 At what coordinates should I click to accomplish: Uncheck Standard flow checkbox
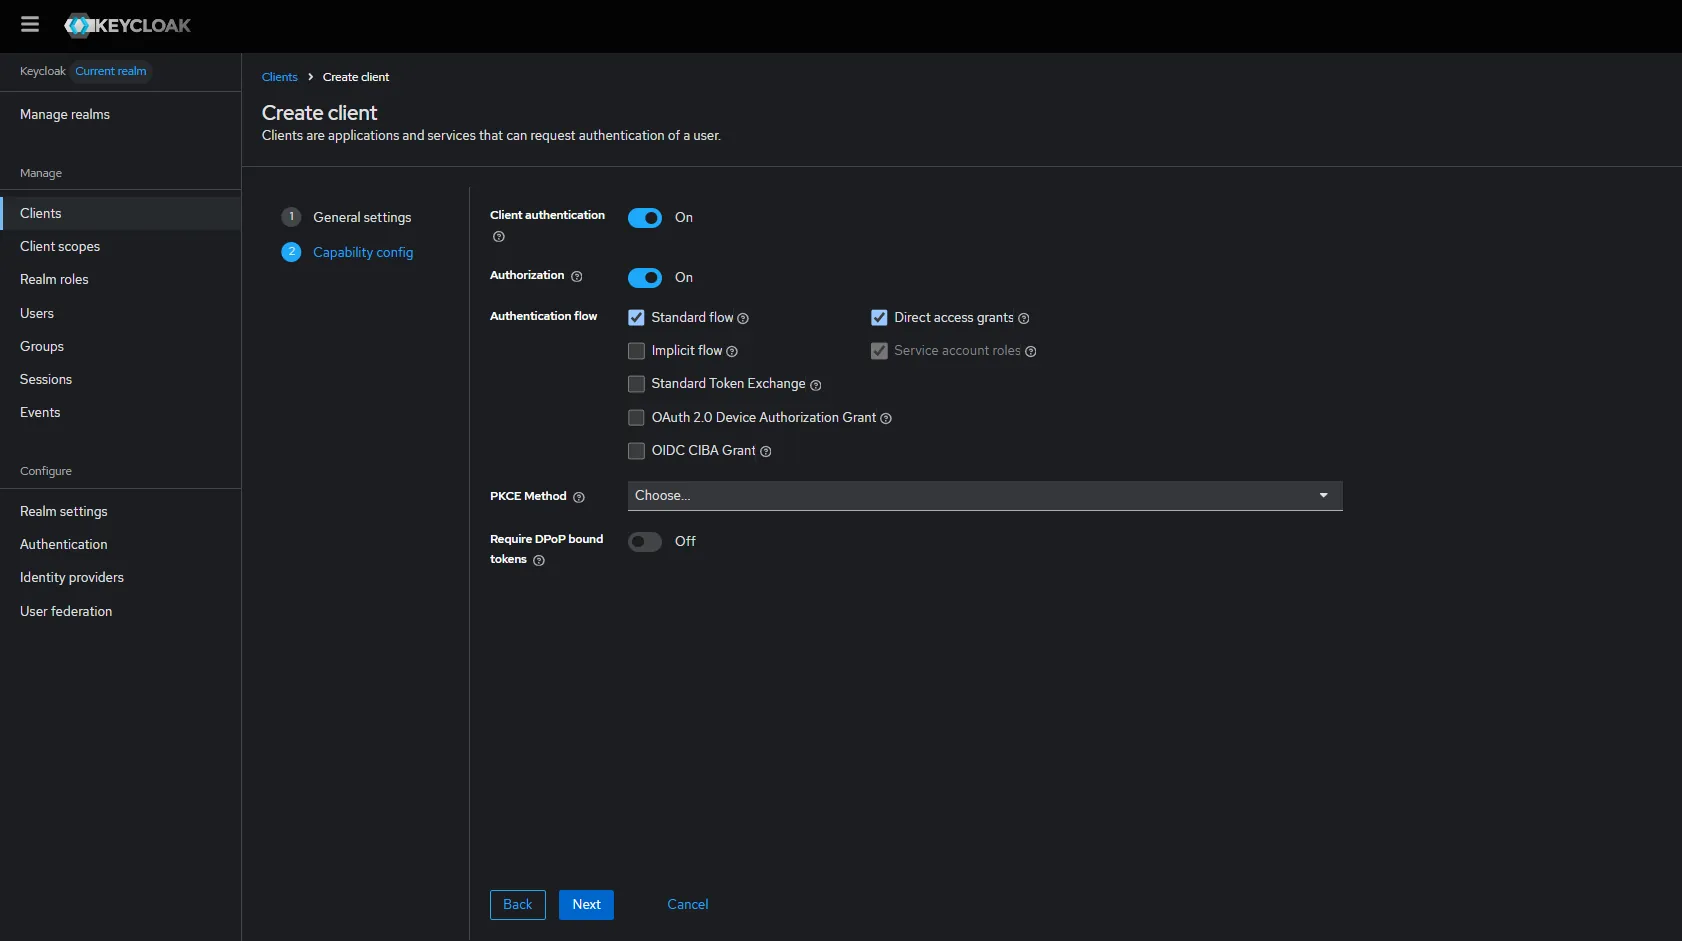[636, 318]
